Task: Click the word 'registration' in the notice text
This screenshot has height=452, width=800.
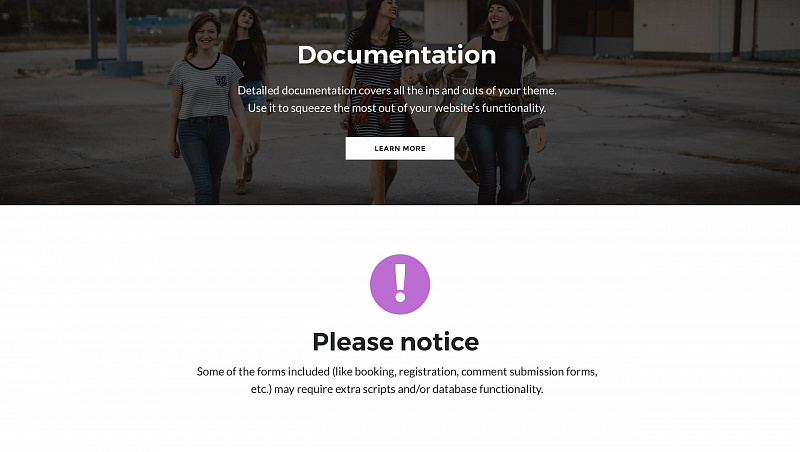Action: (x=429, y=371)
